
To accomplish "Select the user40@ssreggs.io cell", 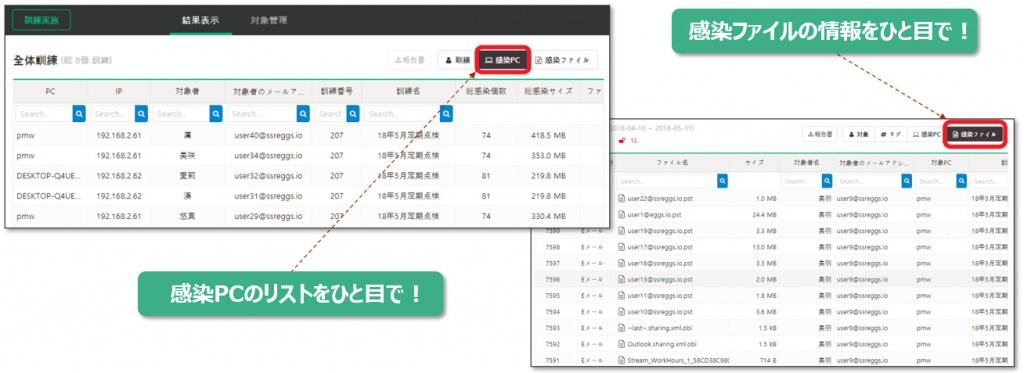I will point(268,135).
